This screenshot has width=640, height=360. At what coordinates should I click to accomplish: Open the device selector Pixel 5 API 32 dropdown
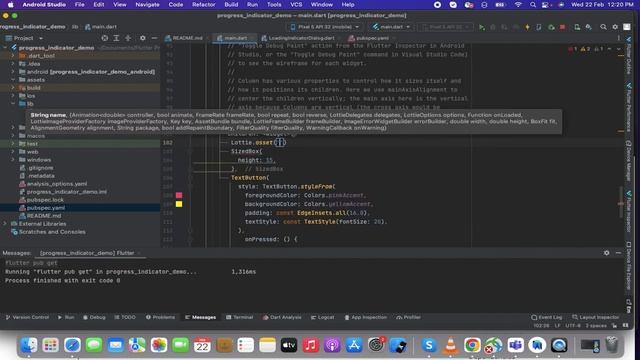coord(325,27)
